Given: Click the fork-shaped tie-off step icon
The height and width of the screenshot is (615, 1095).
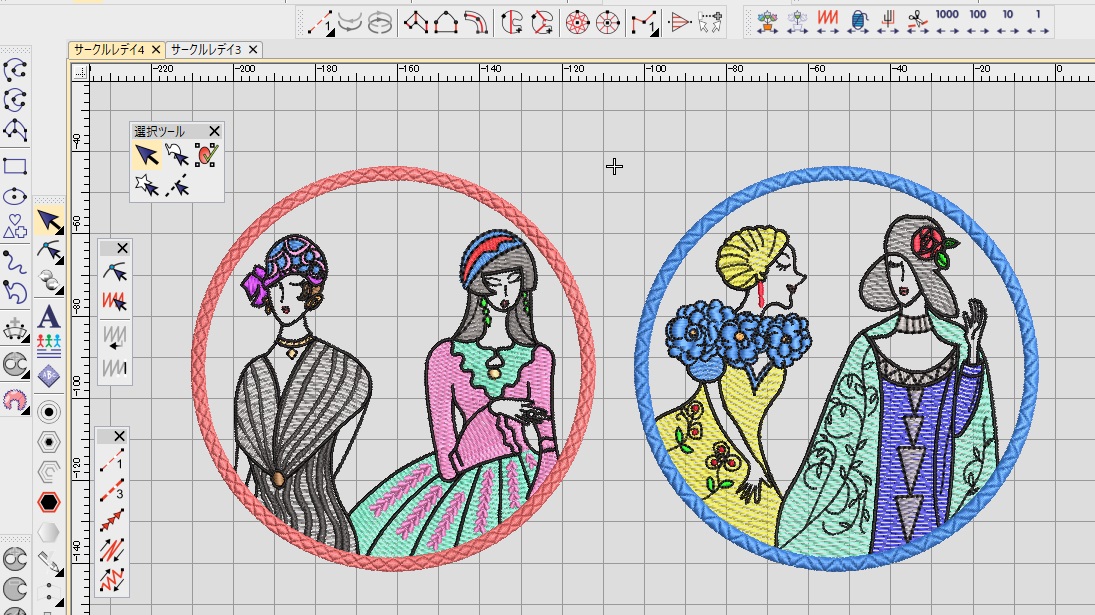Looking at the screenshot, I should (888, 22).
